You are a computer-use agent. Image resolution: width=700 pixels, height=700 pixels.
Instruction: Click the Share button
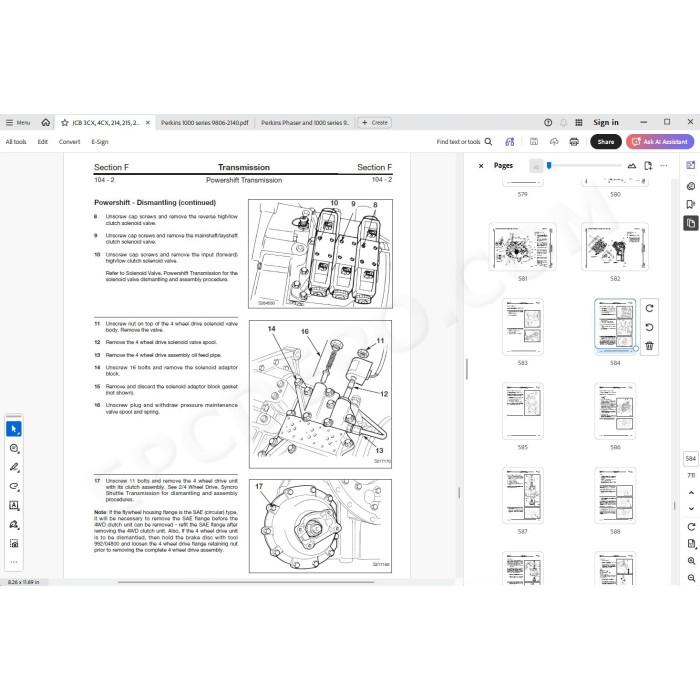point(606,142)
